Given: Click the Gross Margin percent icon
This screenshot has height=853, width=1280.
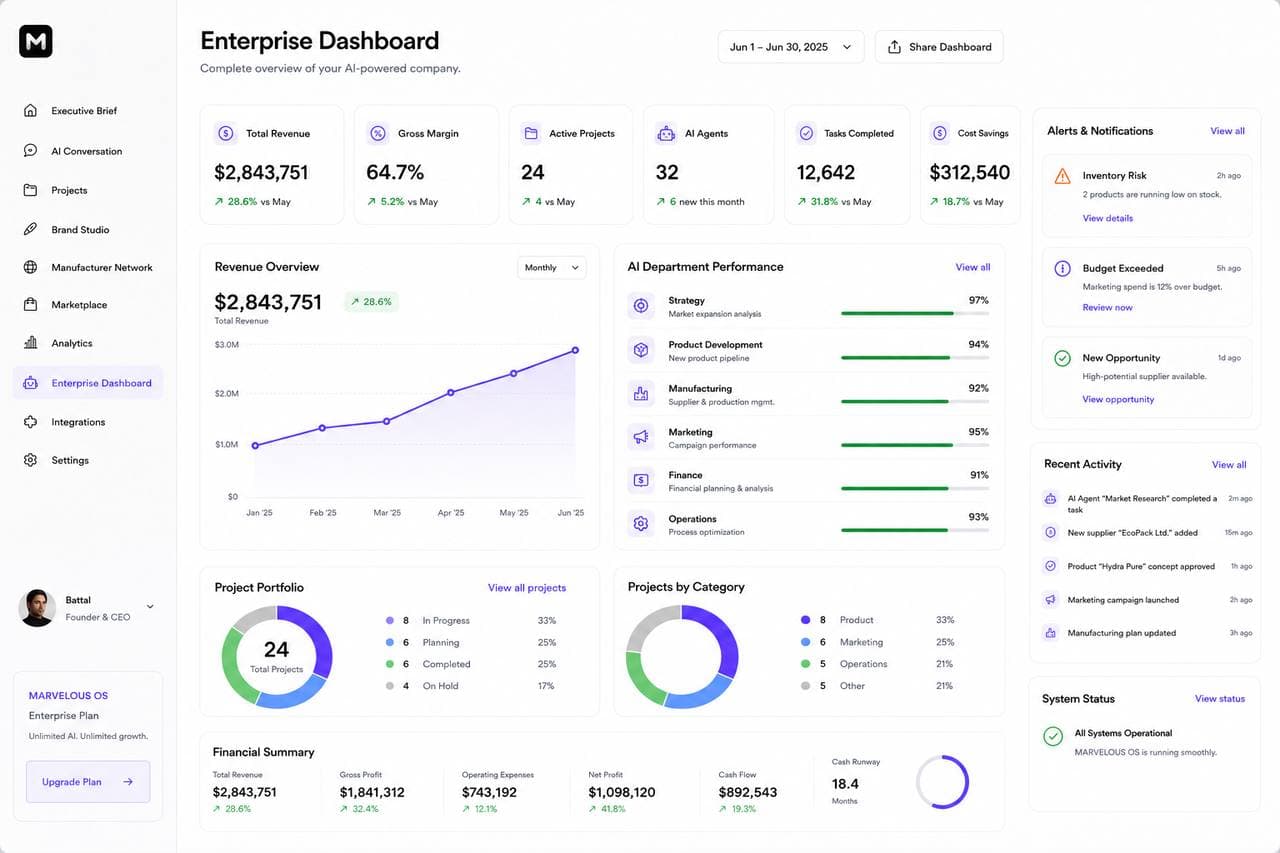Looking at the screenshot, I should (x=377, y=133).
